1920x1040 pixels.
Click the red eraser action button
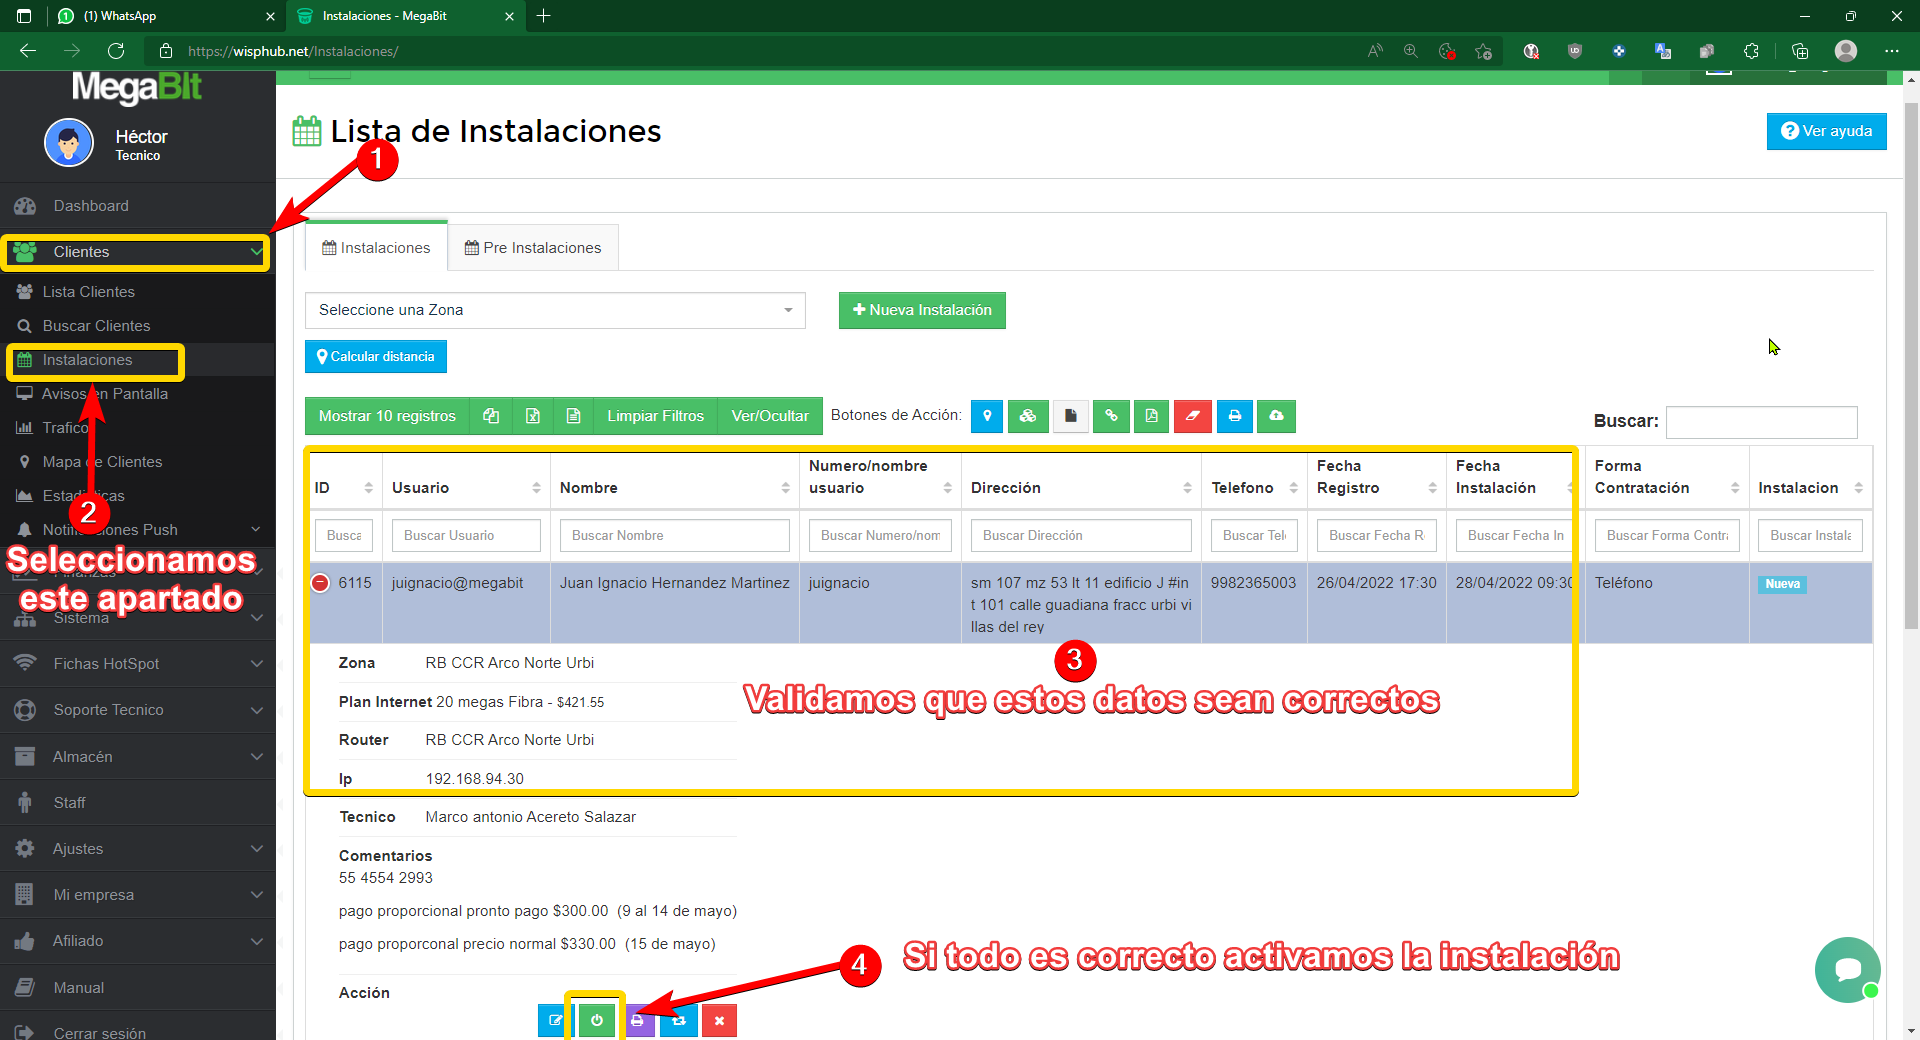(1193, 416)
